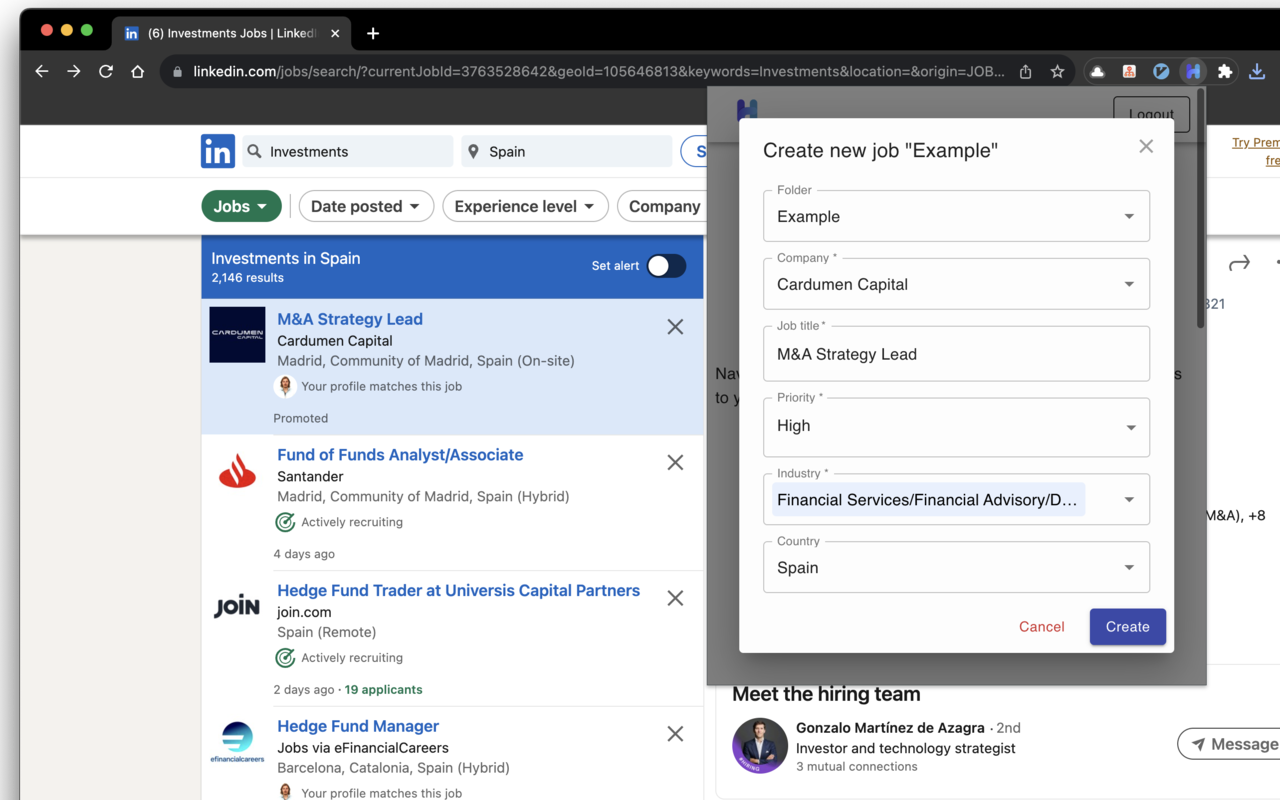Click the LinkedIn home logo
This screenshot has height=800, width=1280.
[218, 152]
